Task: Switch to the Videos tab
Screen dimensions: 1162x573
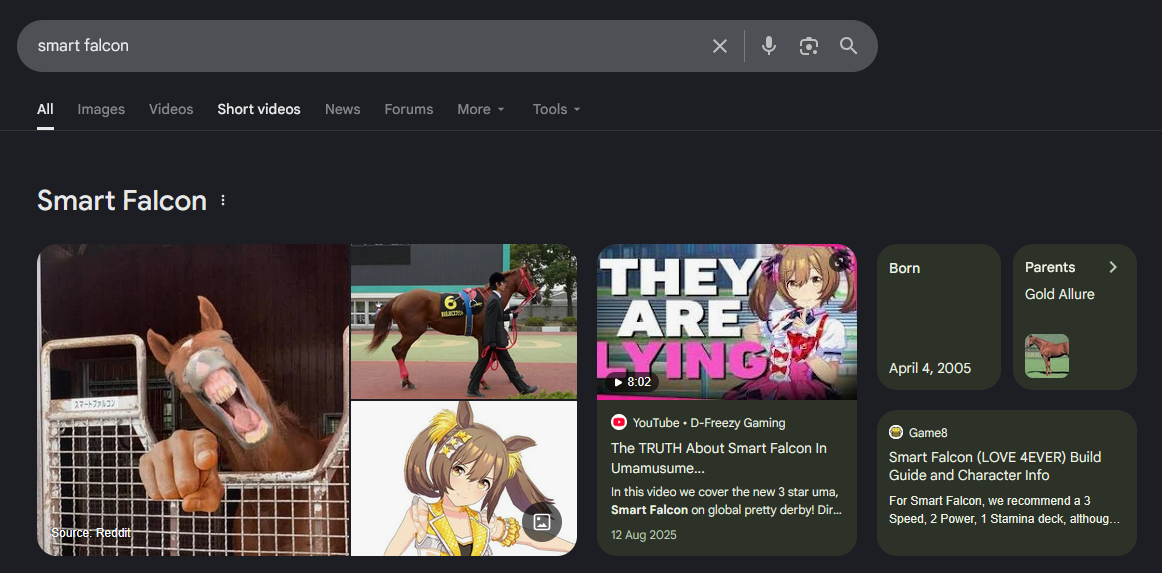Action: (x=171, y=109)
